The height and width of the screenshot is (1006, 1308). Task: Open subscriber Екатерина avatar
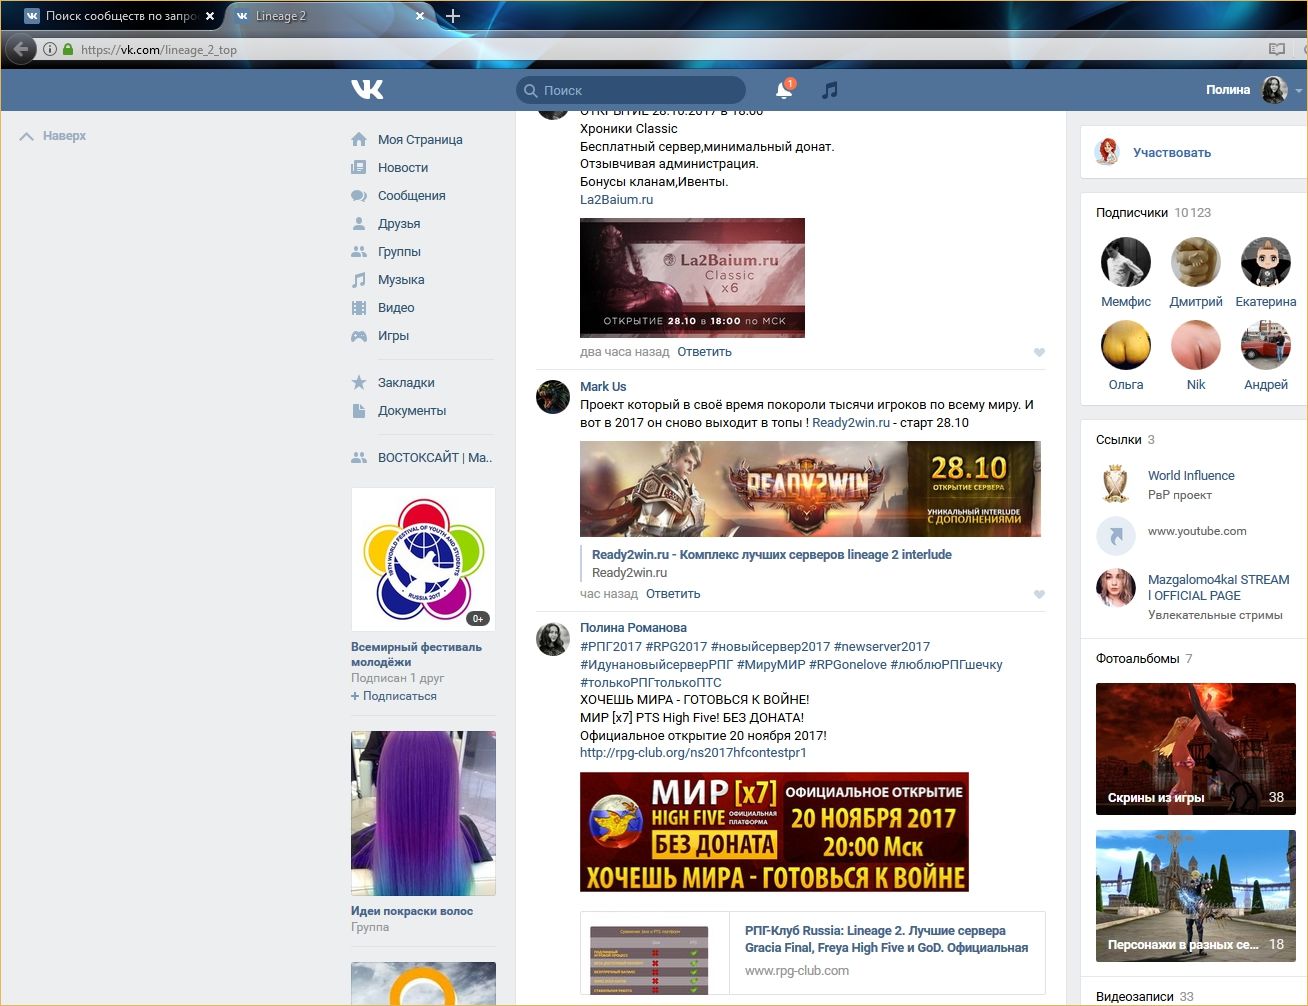point(1266,262)
